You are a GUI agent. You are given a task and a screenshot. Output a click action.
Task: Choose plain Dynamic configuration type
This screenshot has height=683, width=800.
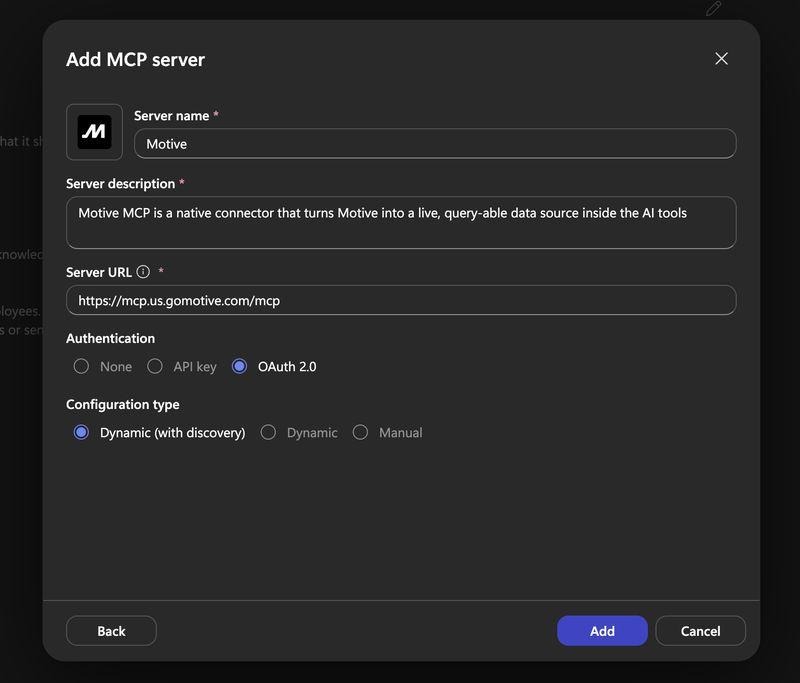pyautogui.click(x=268, y=433)
